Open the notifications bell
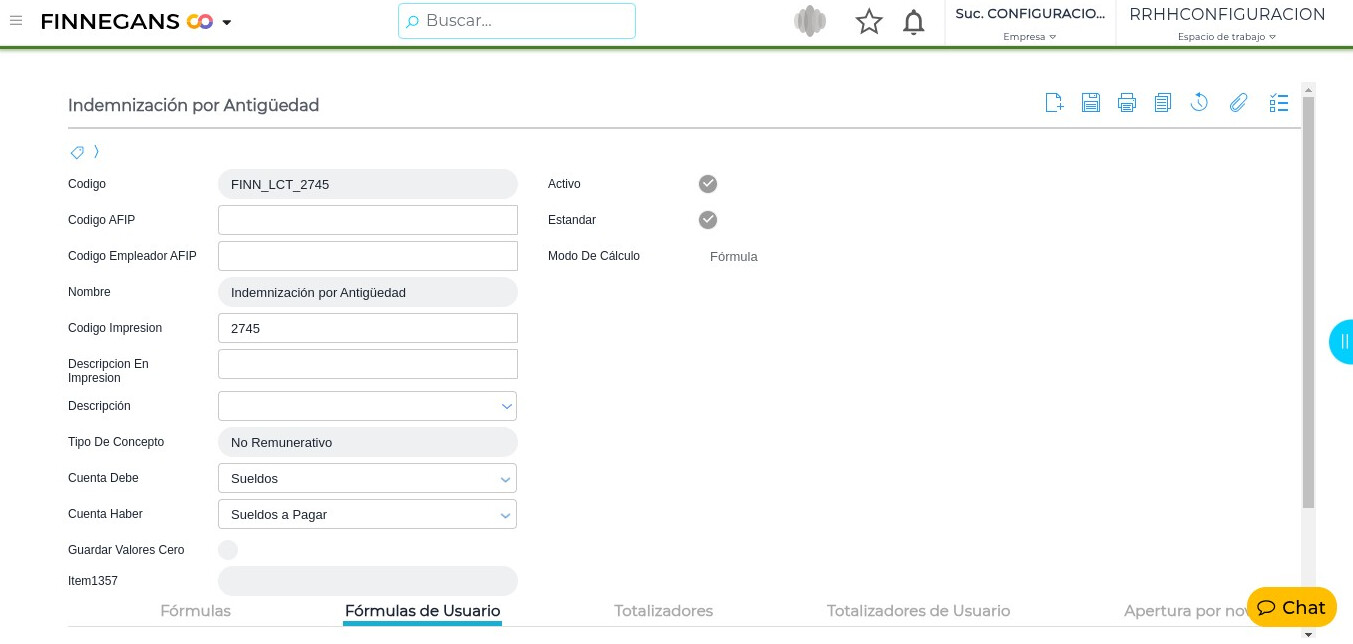Viewport: 1353px width, 644px height. (x=914, y=22)
